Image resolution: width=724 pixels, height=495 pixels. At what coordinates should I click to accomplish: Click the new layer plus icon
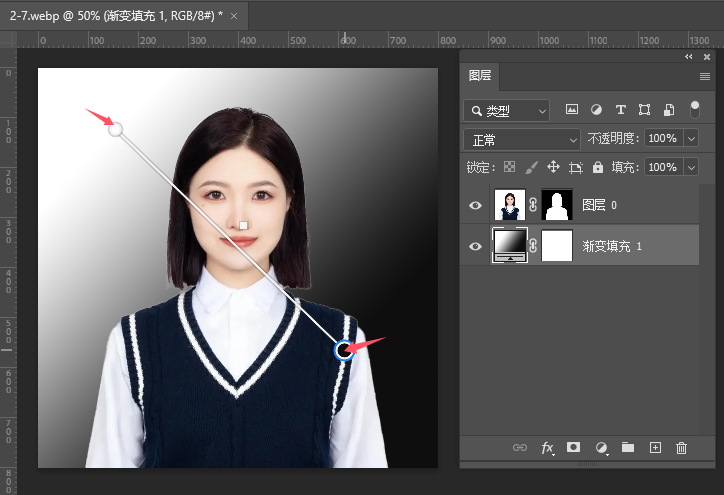[655, 448]
